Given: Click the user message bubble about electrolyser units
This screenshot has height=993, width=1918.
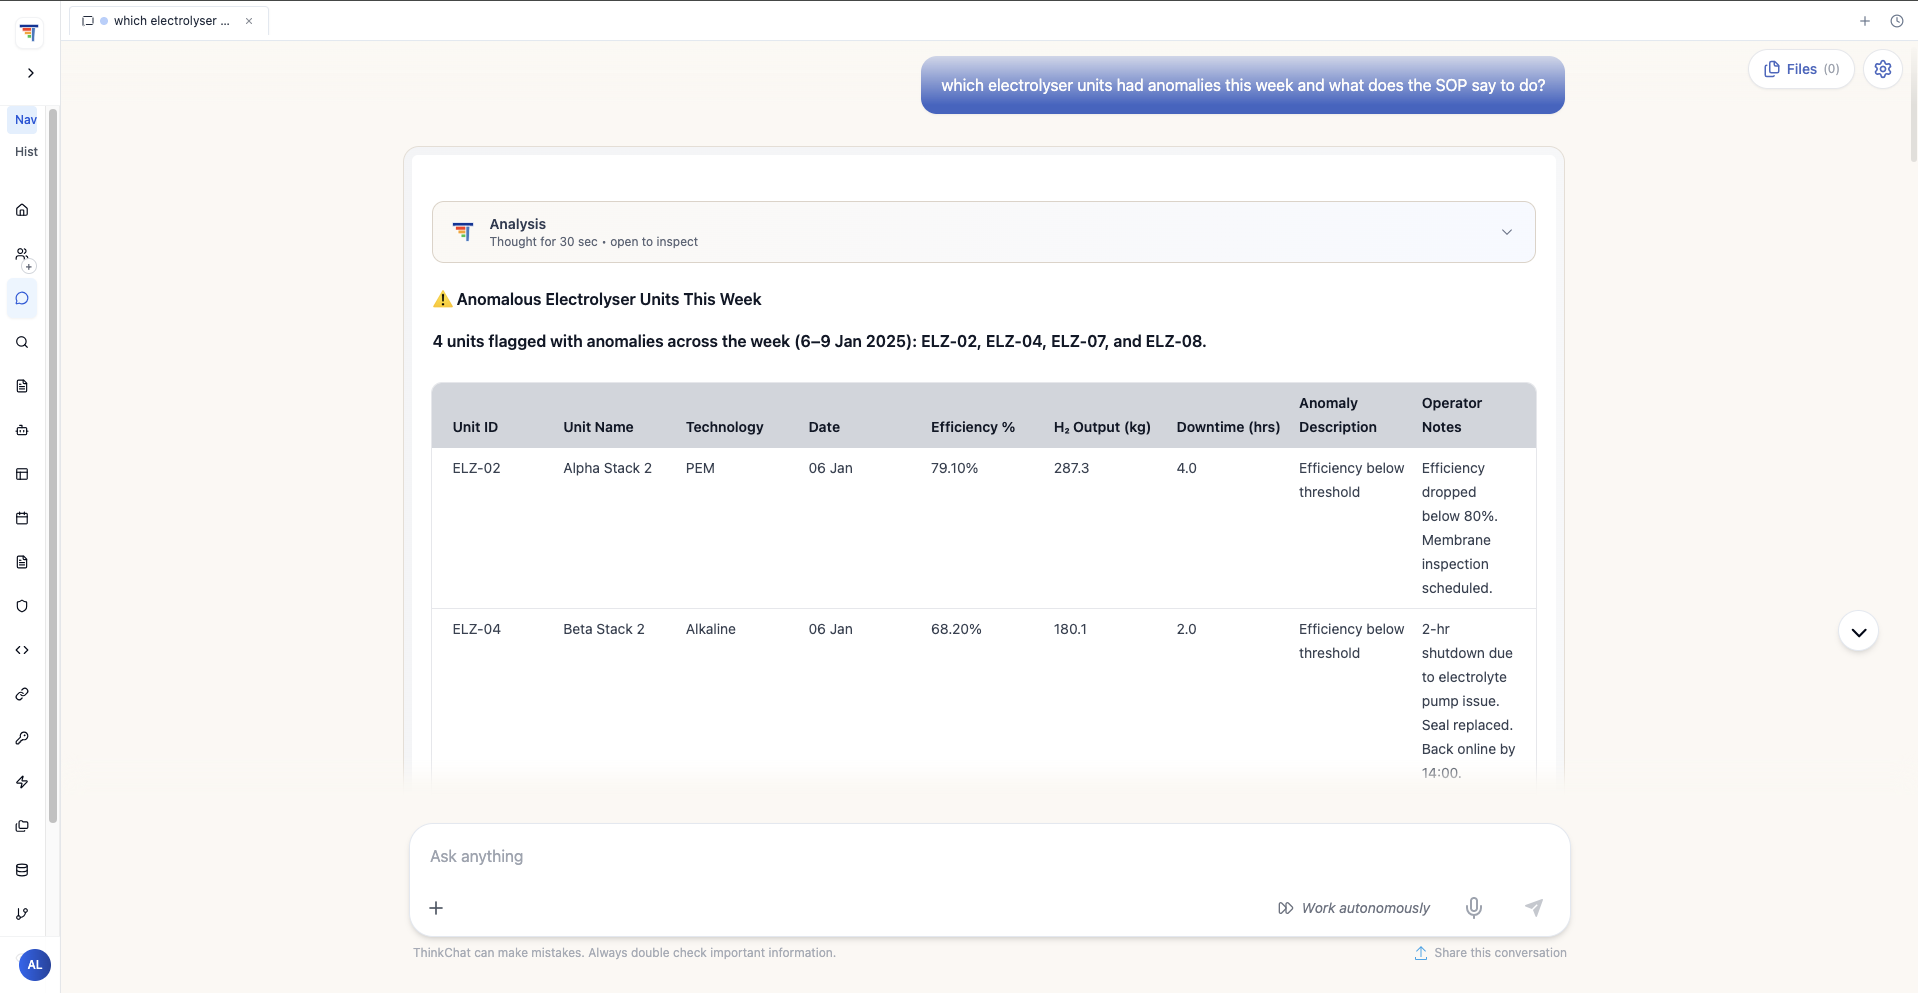Looking at the screenshot, I should click(x=1242, y=86).
